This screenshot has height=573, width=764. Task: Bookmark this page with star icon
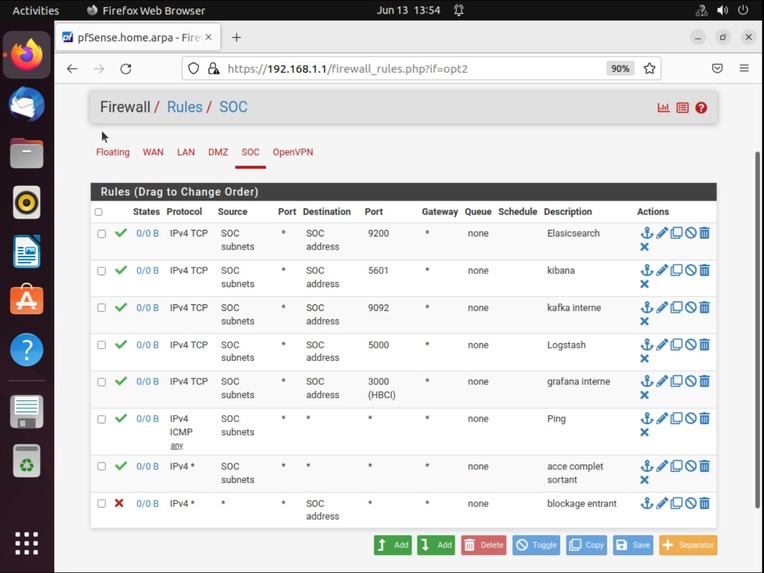pyautogui.click(x=649, y=69)
